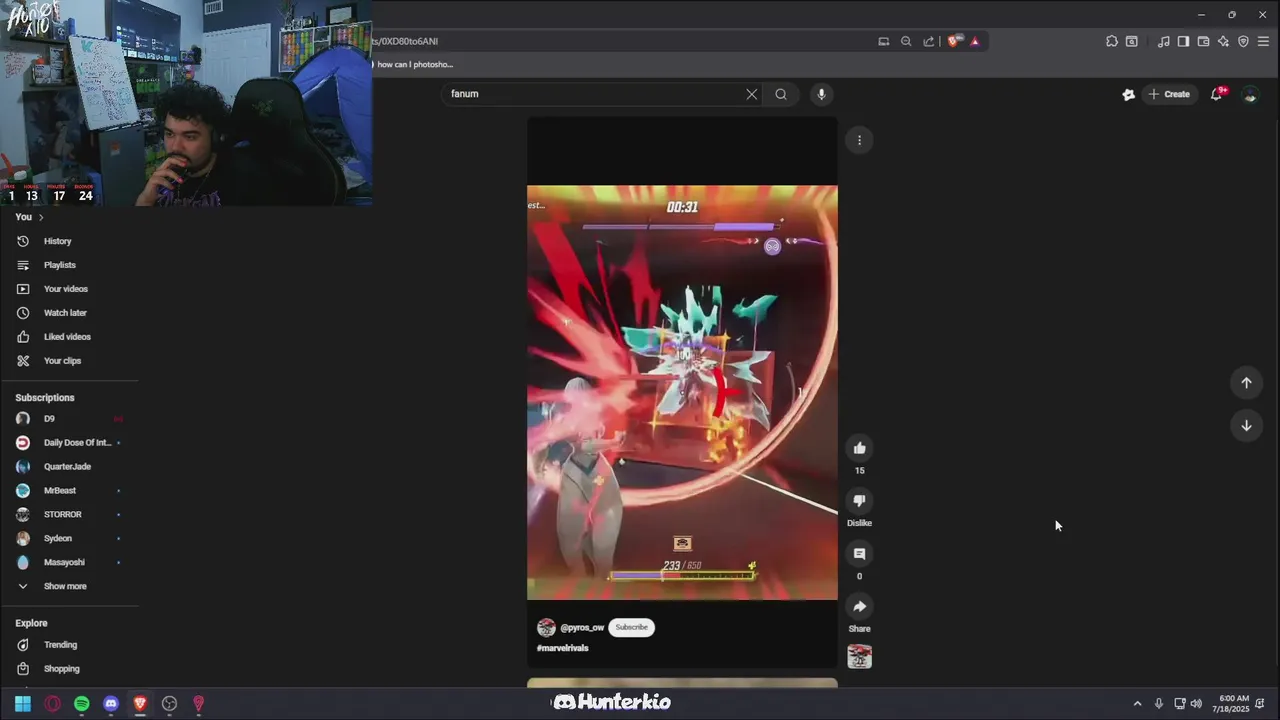The height and width of the screenshot is (720, 1280).
Task: Open the short's more options menu
Action: tap(859, 140)
